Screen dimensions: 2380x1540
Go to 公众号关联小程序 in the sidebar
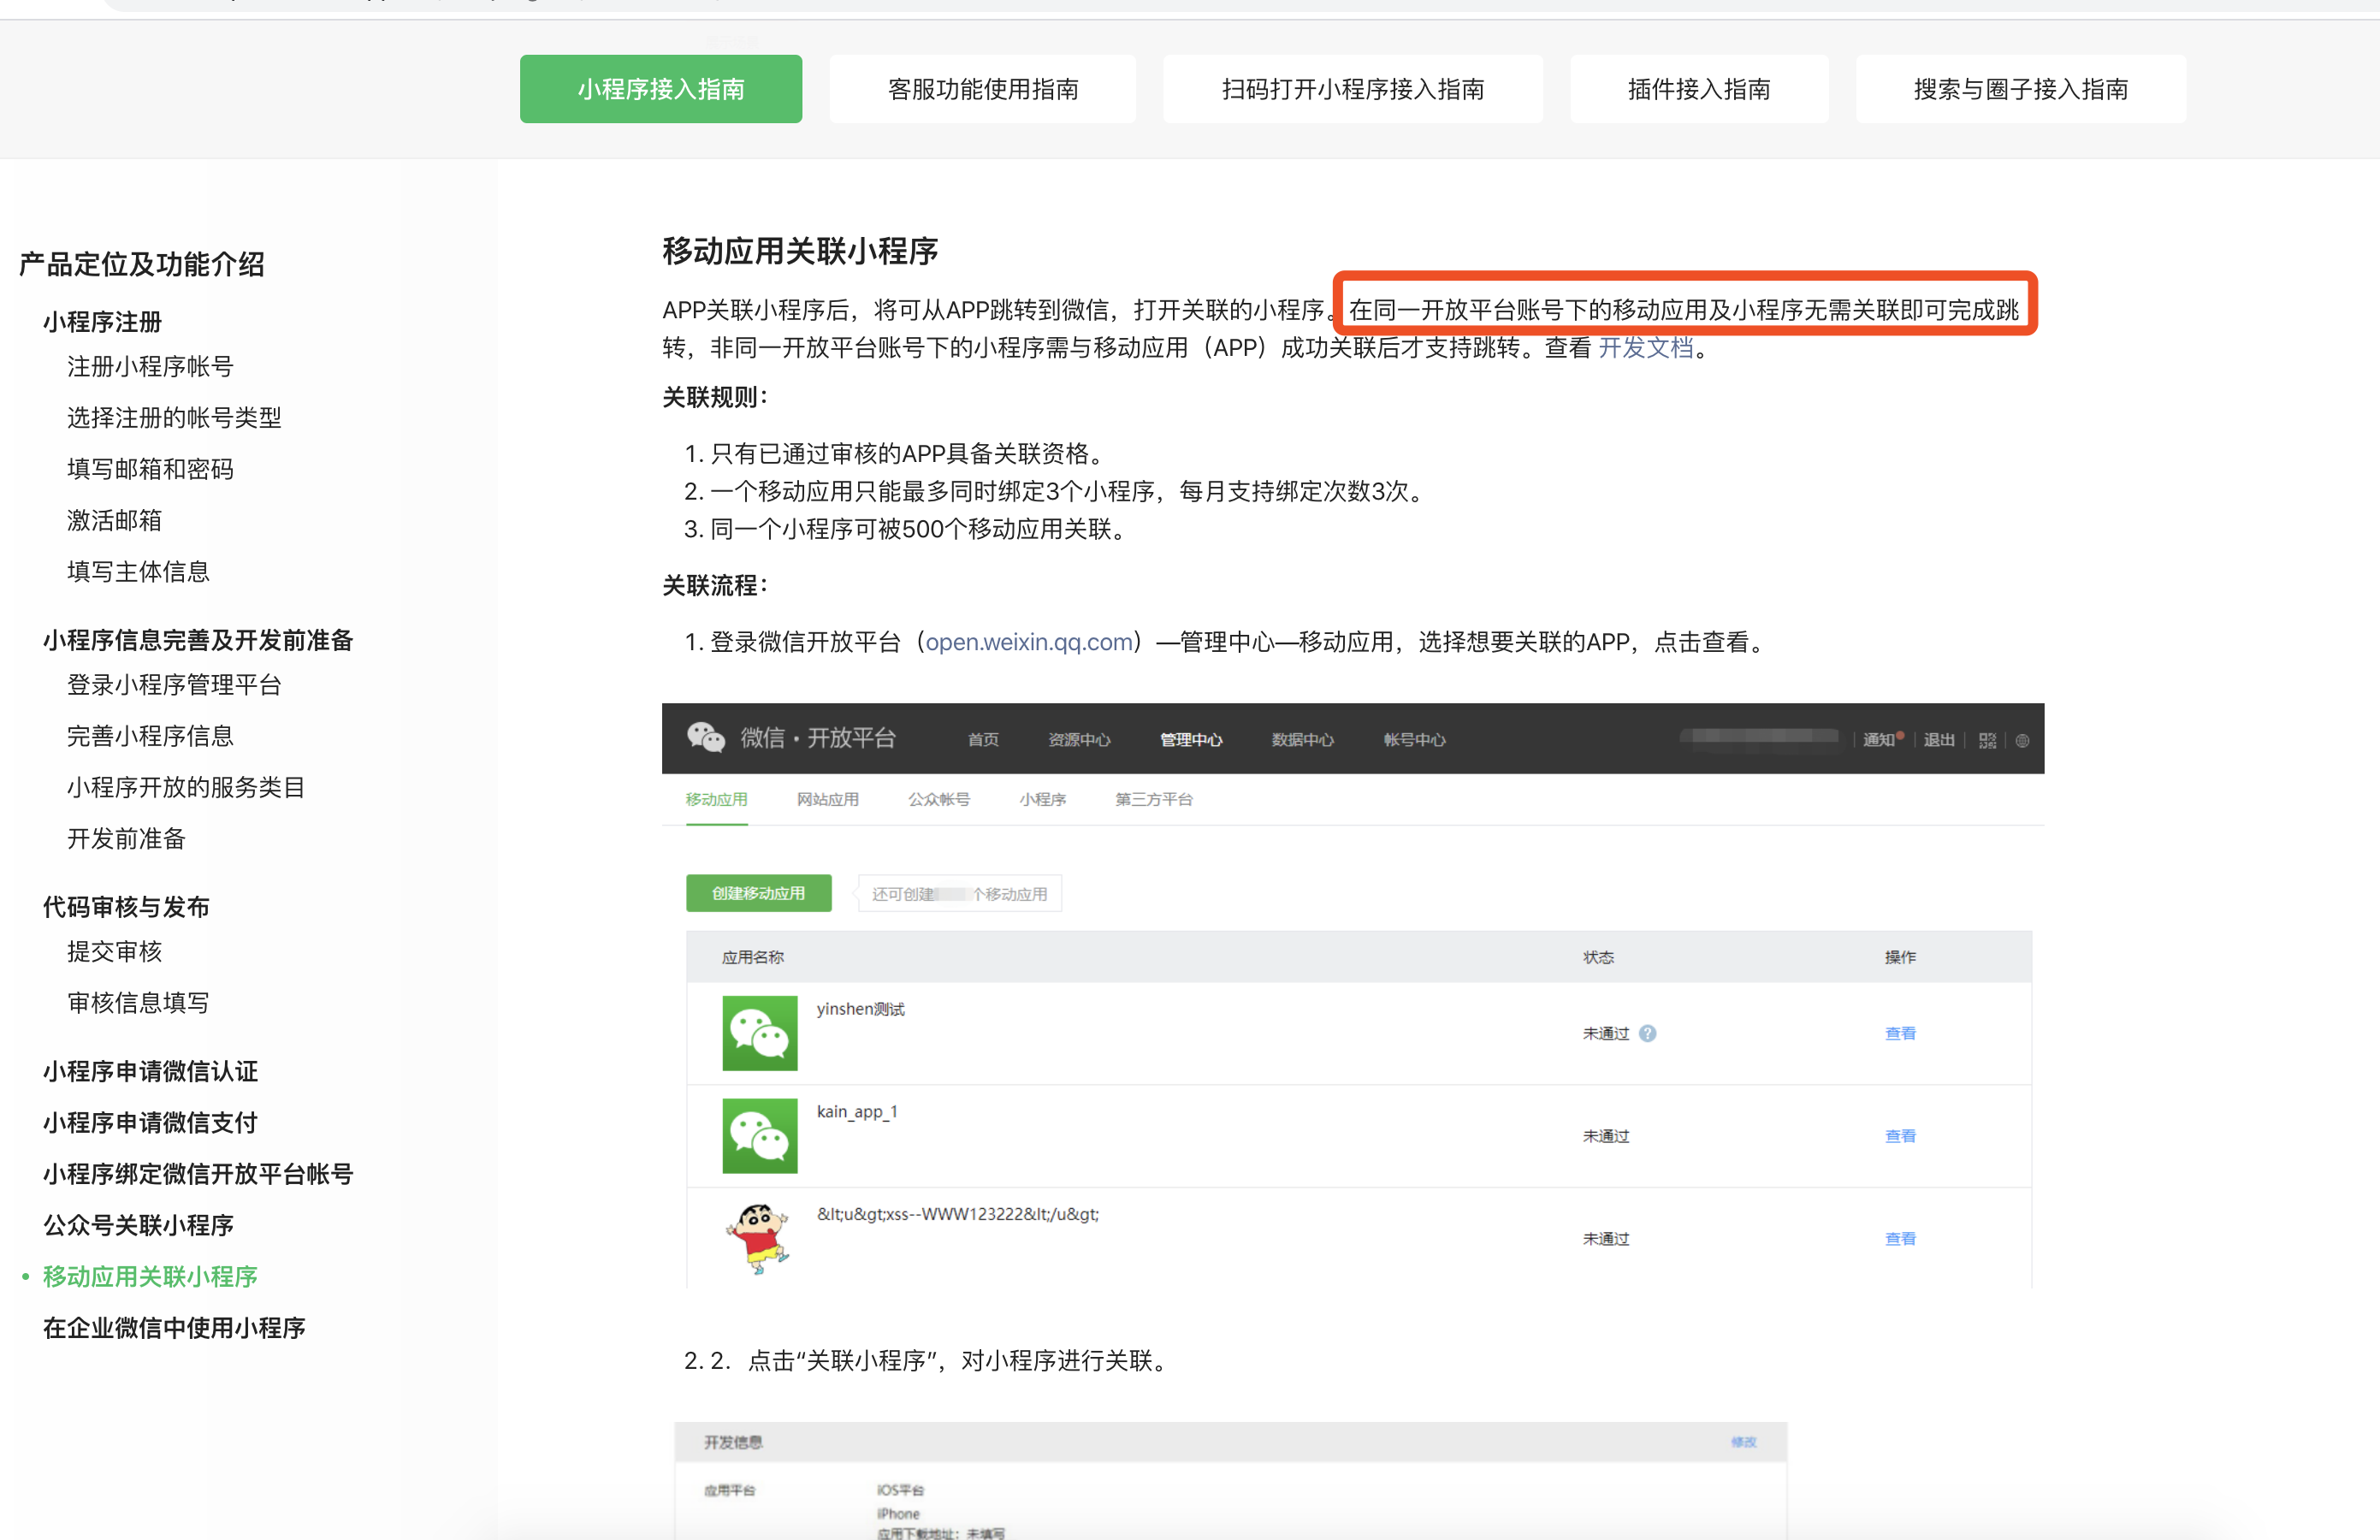coord(138,1225)
